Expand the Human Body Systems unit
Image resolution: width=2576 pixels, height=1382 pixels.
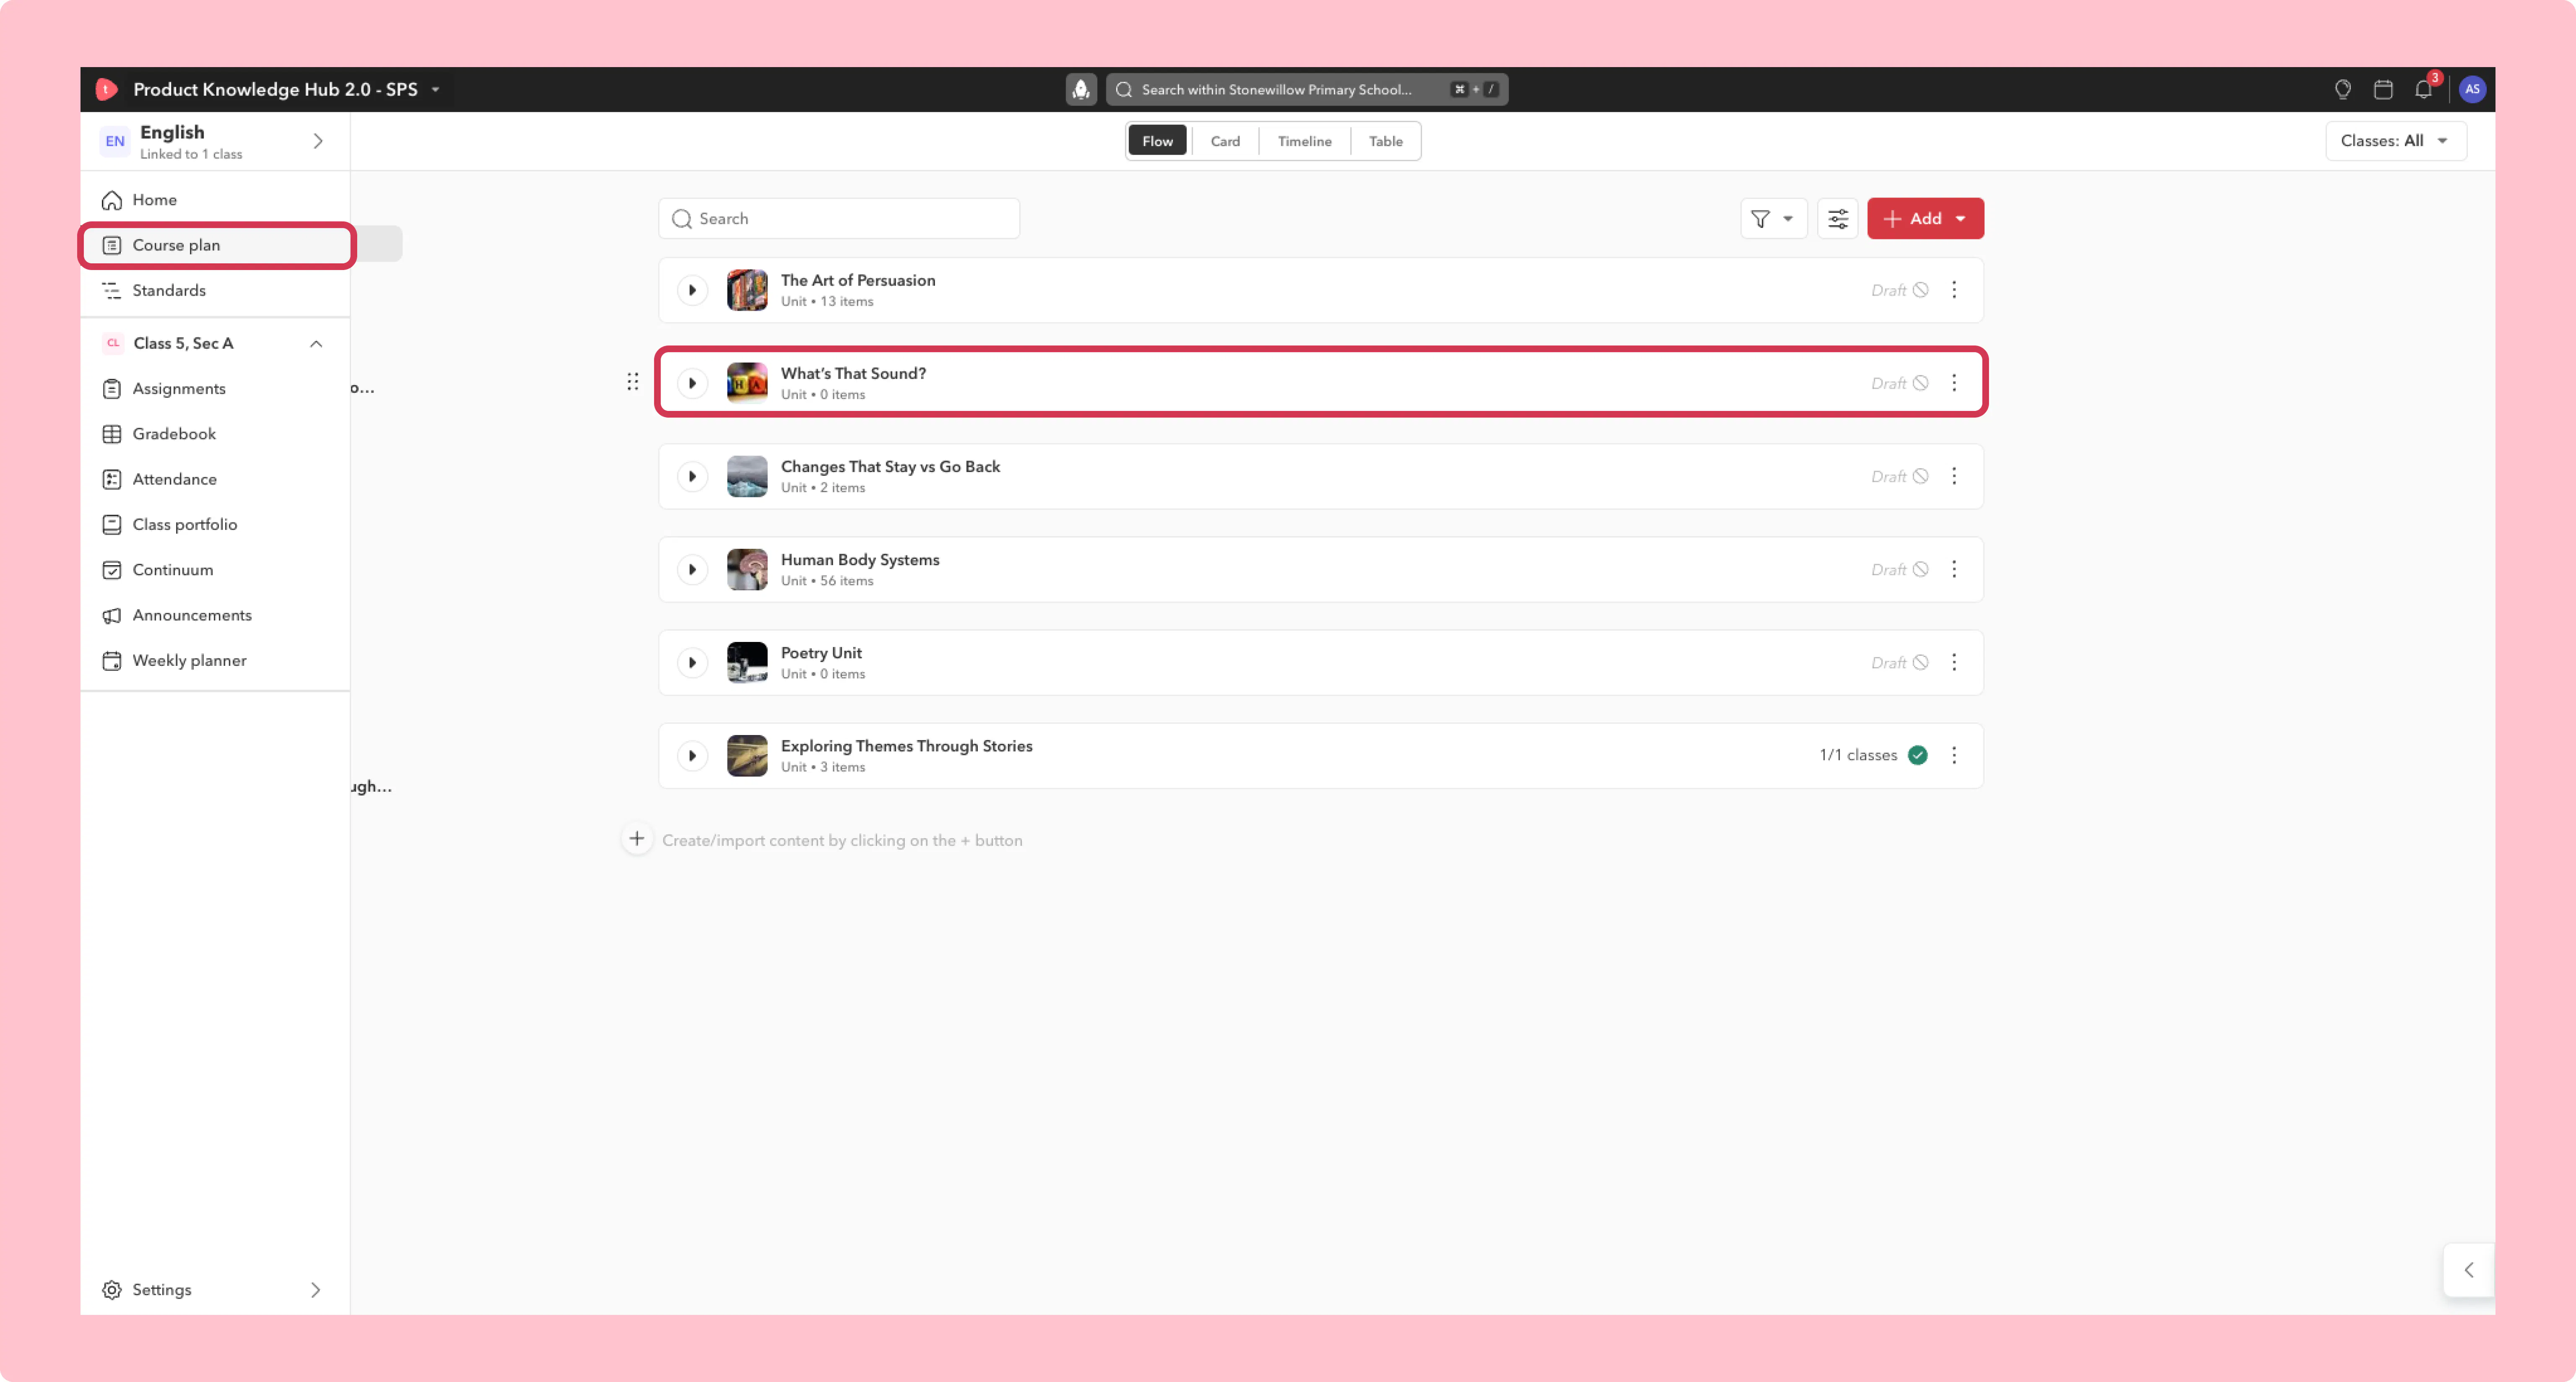tap(692, 569)
